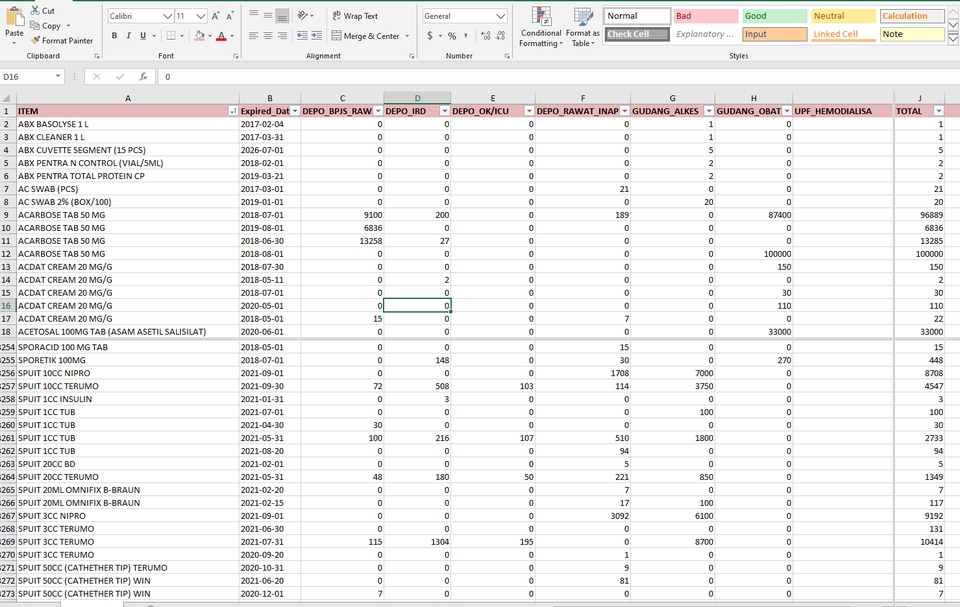Screen dimensions: 960x607
Task: Open Font dialog launcher
Action: (x=236, y=56)
